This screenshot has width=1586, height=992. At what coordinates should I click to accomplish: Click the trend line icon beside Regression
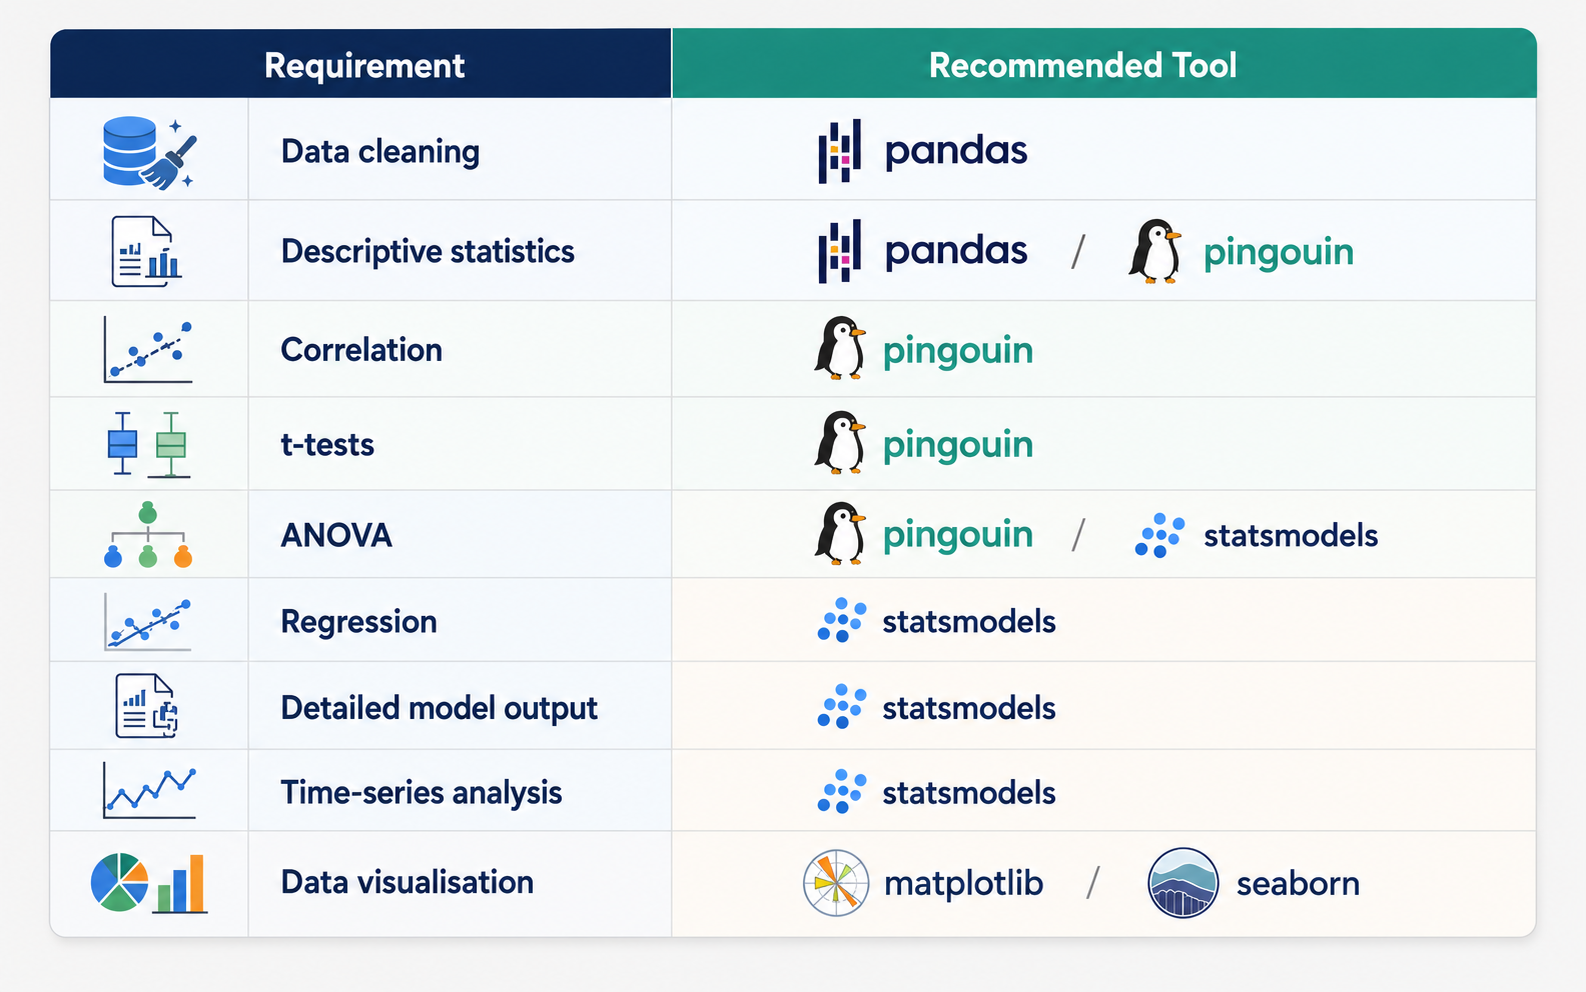click(148, 622)
